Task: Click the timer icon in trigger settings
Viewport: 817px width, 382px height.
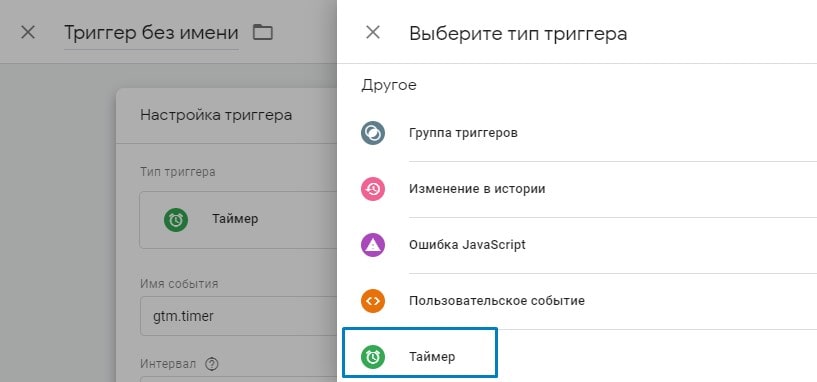Action: [176, 219]
